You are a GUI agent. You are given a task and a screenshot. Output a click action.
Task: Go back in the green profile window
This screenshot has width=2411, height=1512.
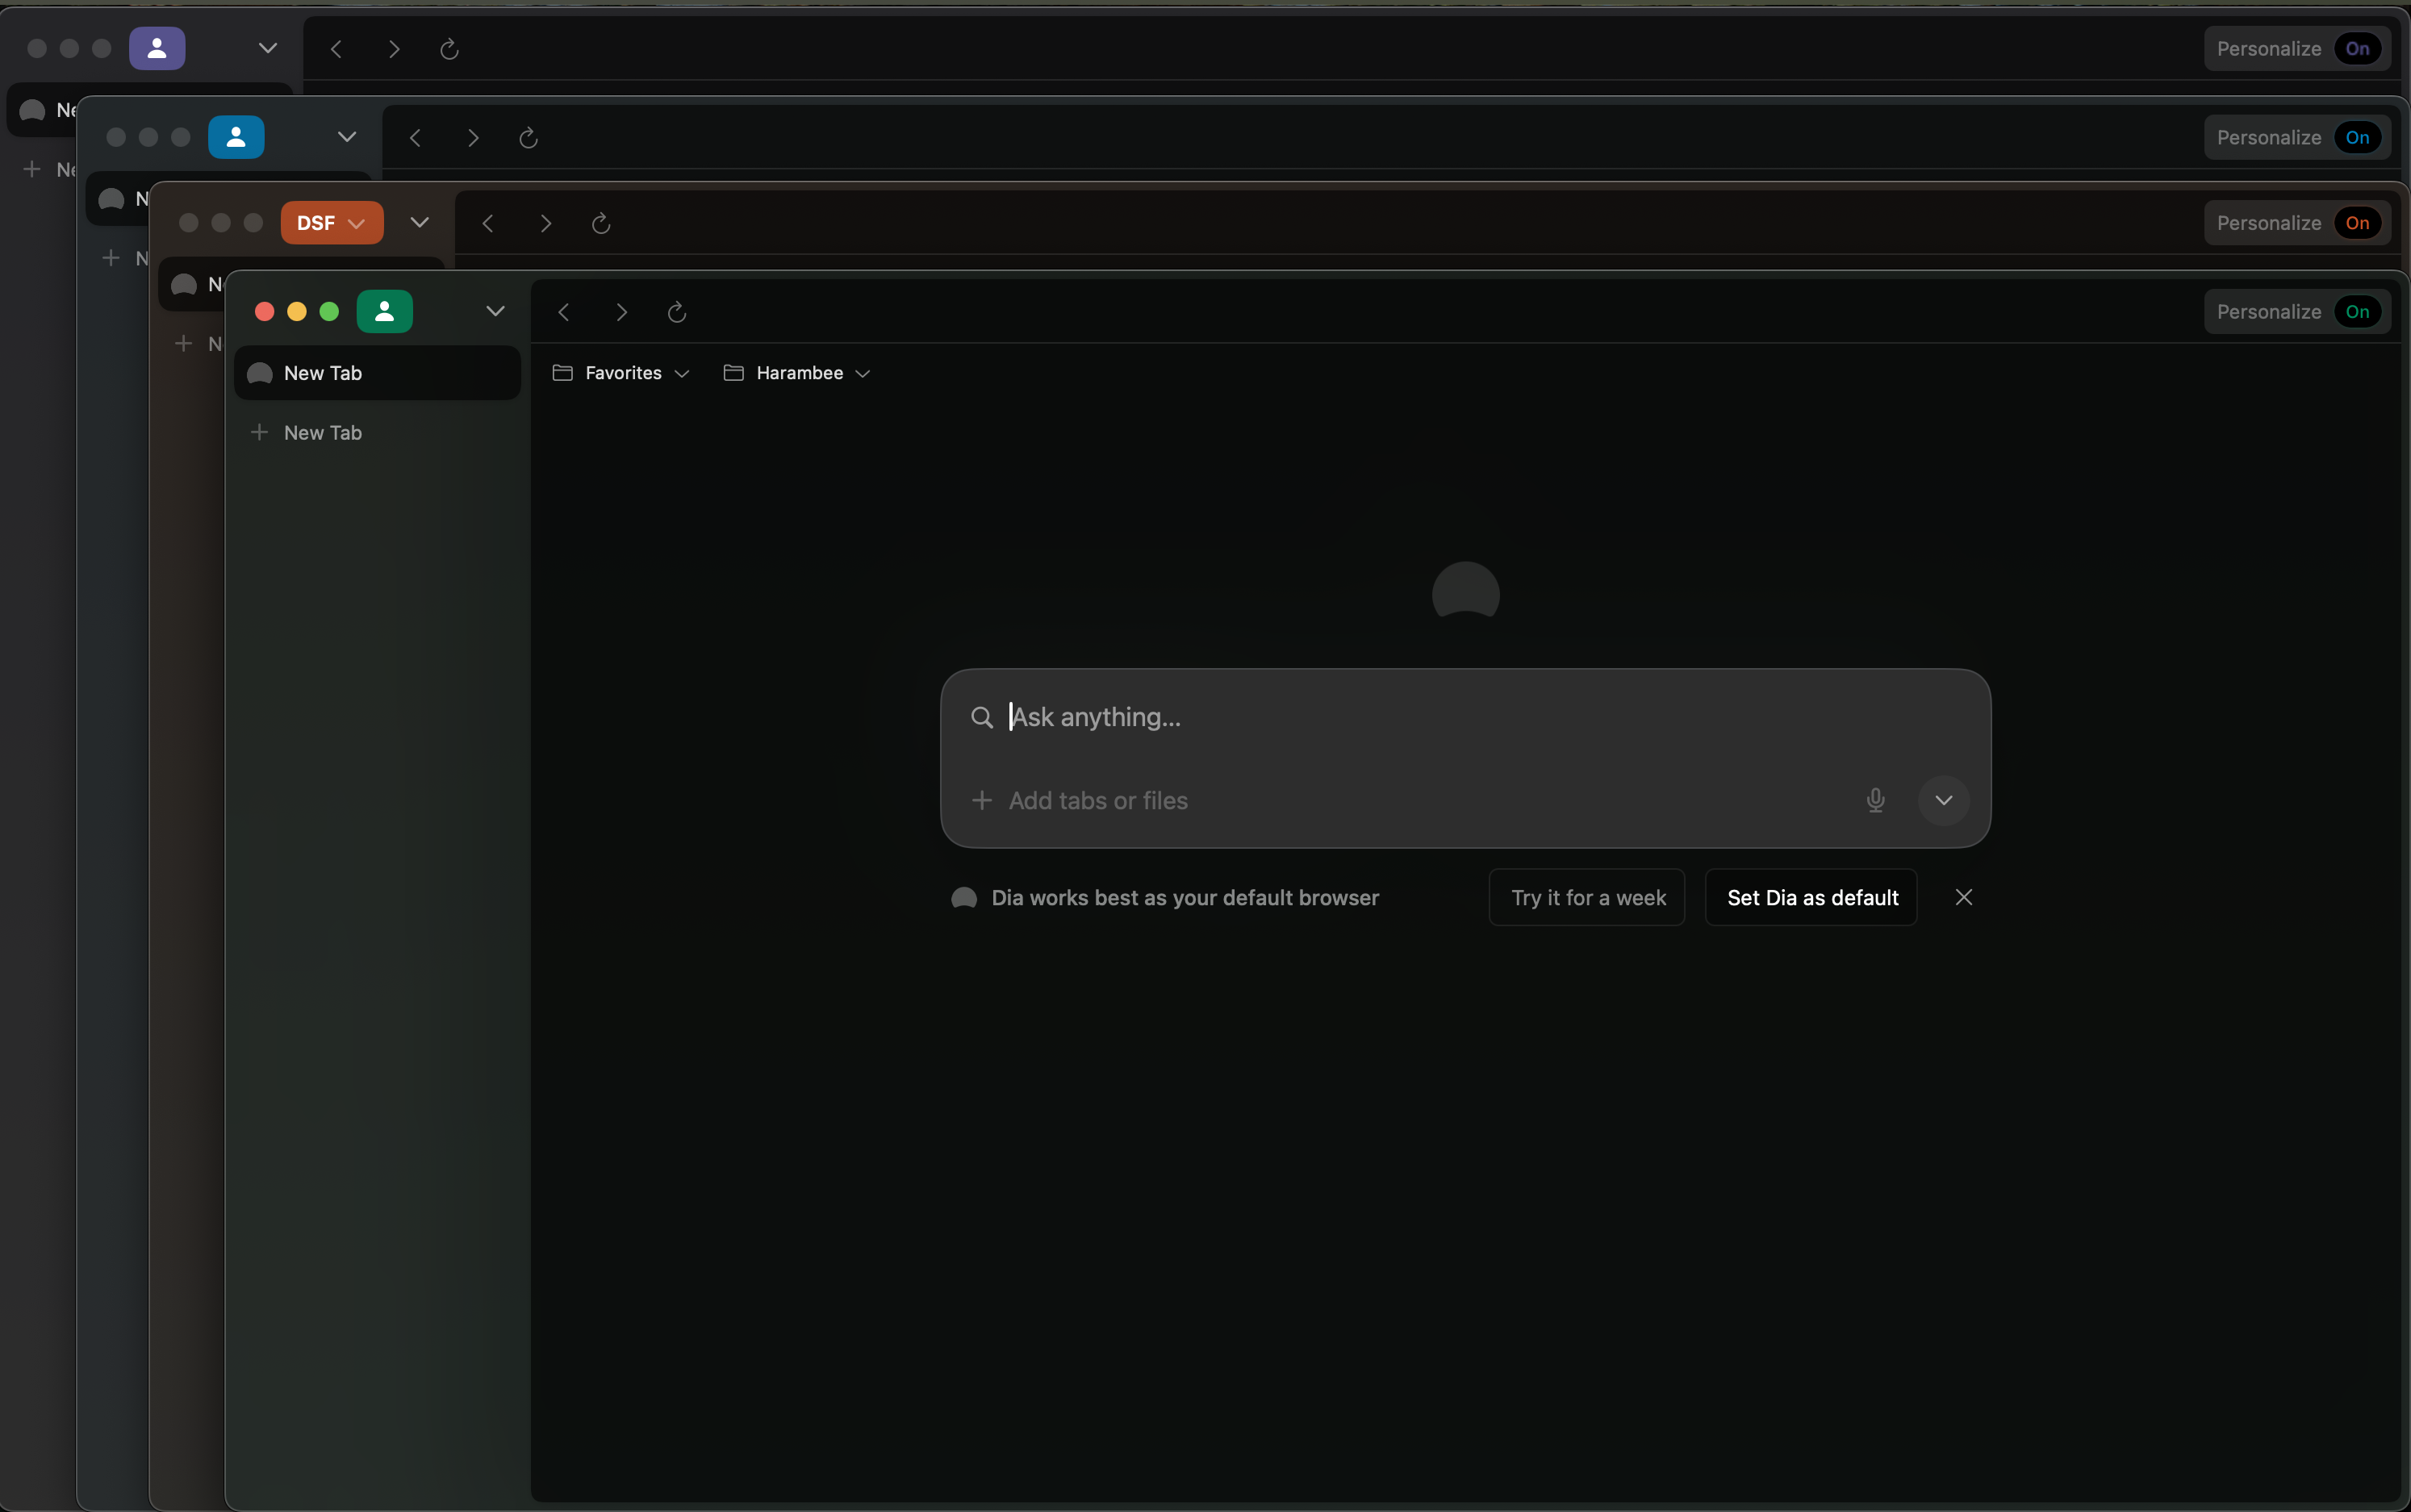click(x=564, y=312)
